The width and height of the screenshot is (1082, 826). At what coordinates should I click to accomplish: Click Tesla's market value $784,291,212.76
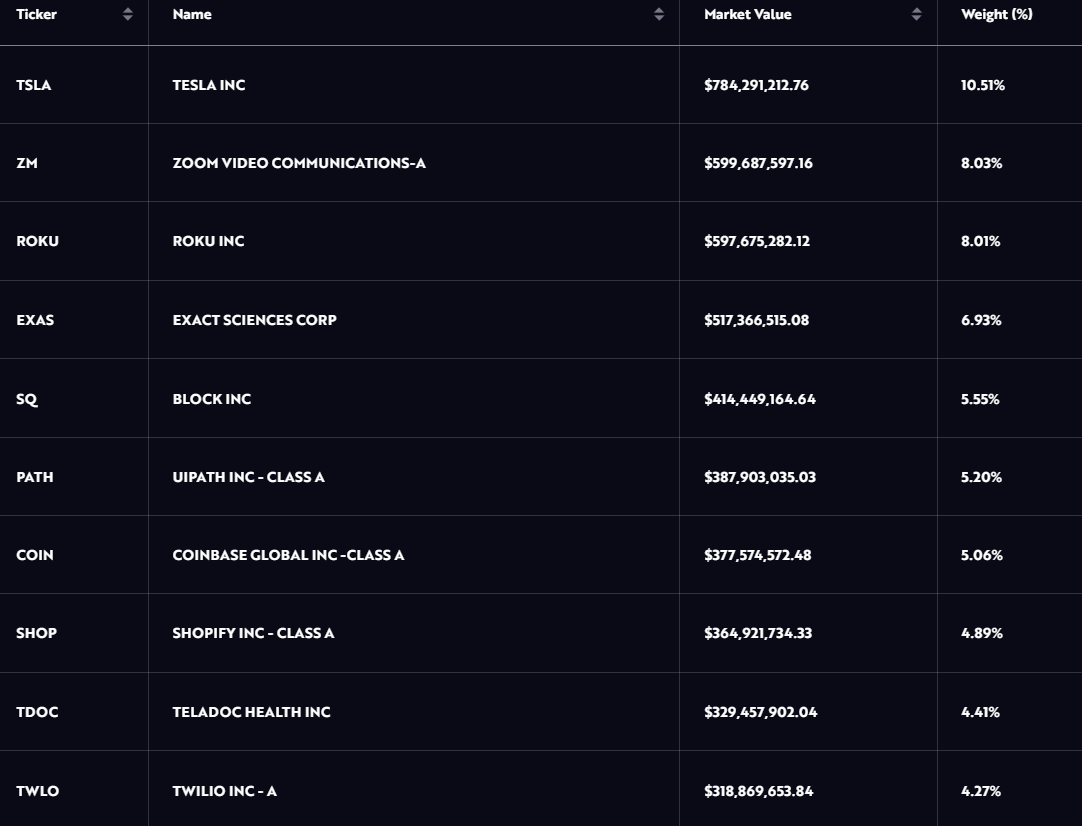tap(756, 85)
